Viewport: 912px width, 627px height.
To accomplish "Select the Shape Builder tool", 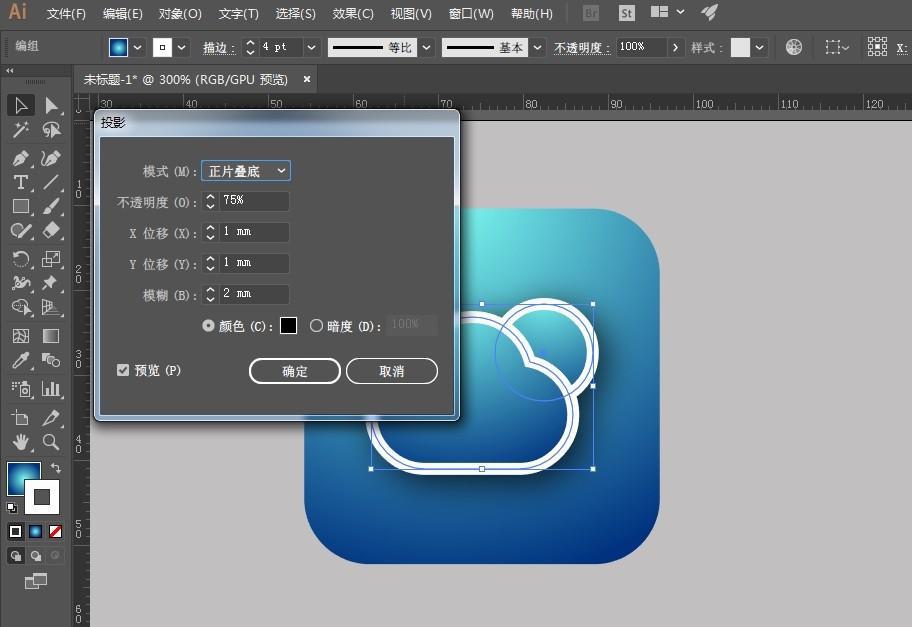I will (x=21, y=307).
